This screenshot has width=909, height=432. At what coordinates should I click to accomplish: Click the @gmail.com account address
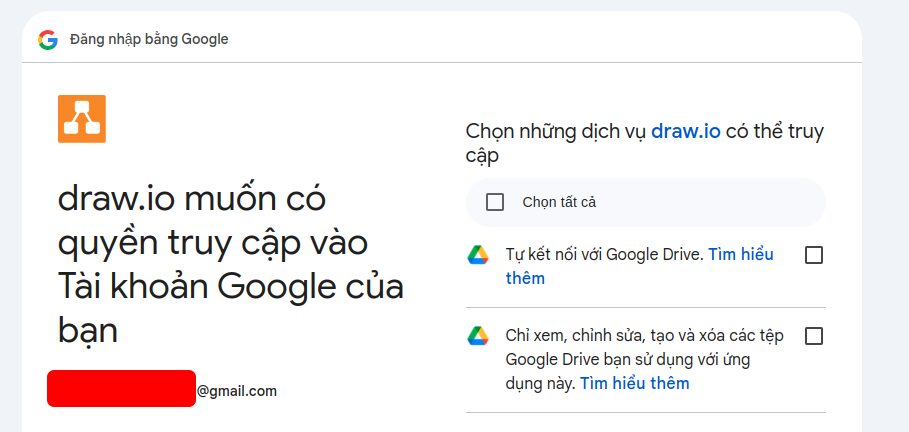pos(237,391)
